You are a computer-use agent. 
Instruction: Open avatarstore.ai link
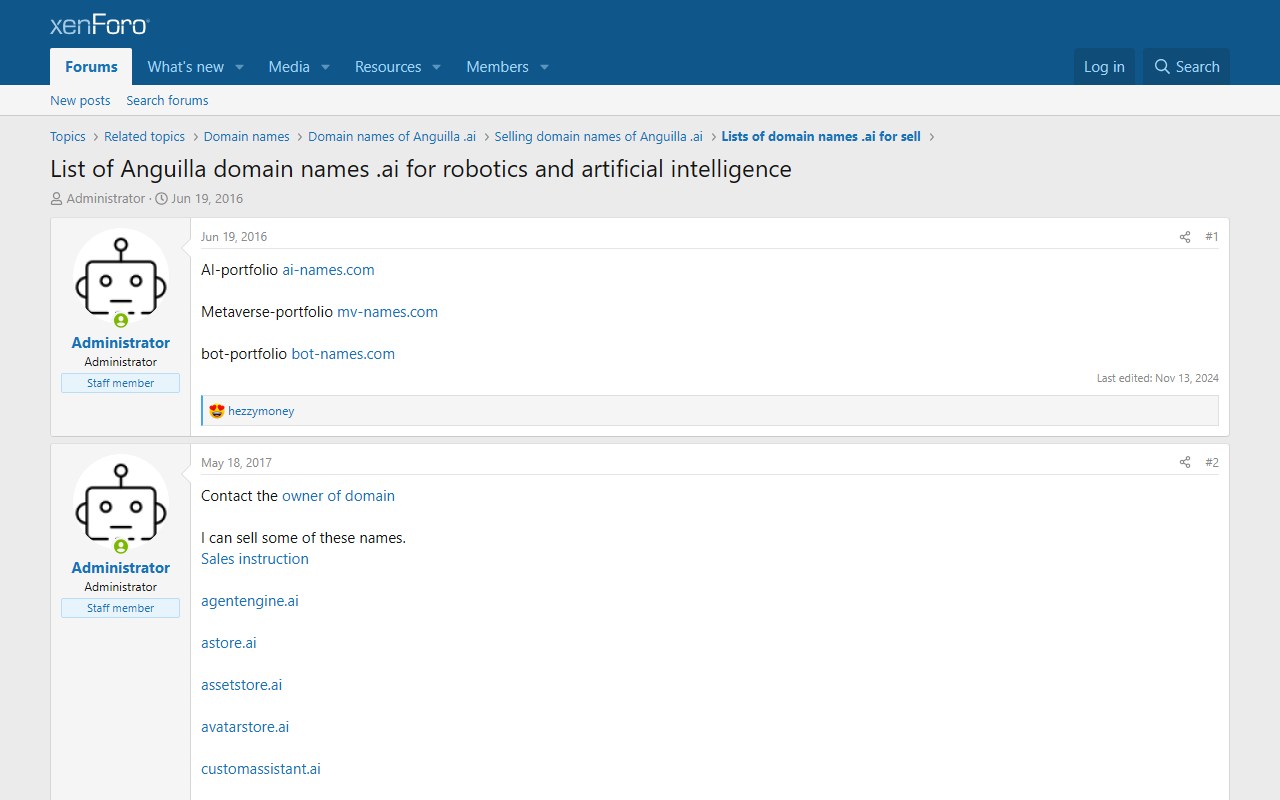pyautogui.click(x=245, y=727)
